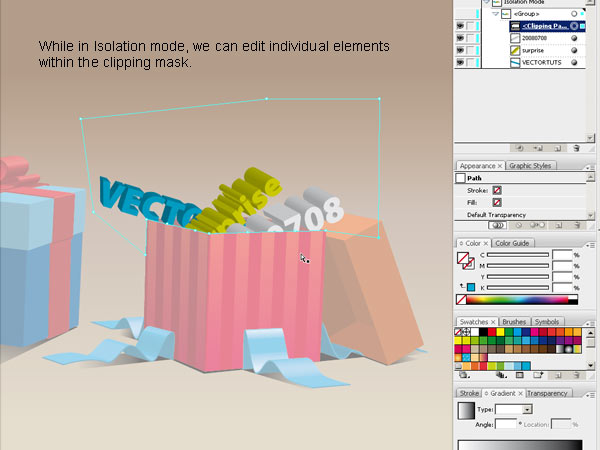This screenshot has height=450, width=600.
Task: Click target circle for 20080708 layer
Action: pyautogui.click(x=574, y=38)
